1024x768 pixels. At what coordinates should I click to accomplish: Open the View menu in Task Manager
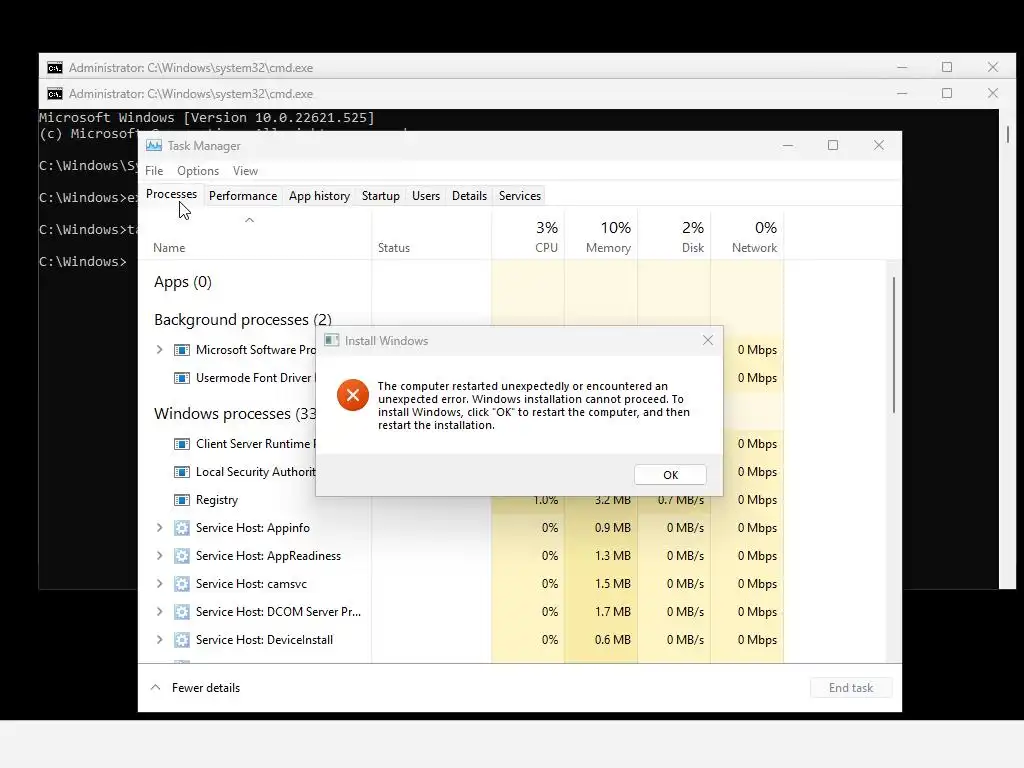click(246, 171)
